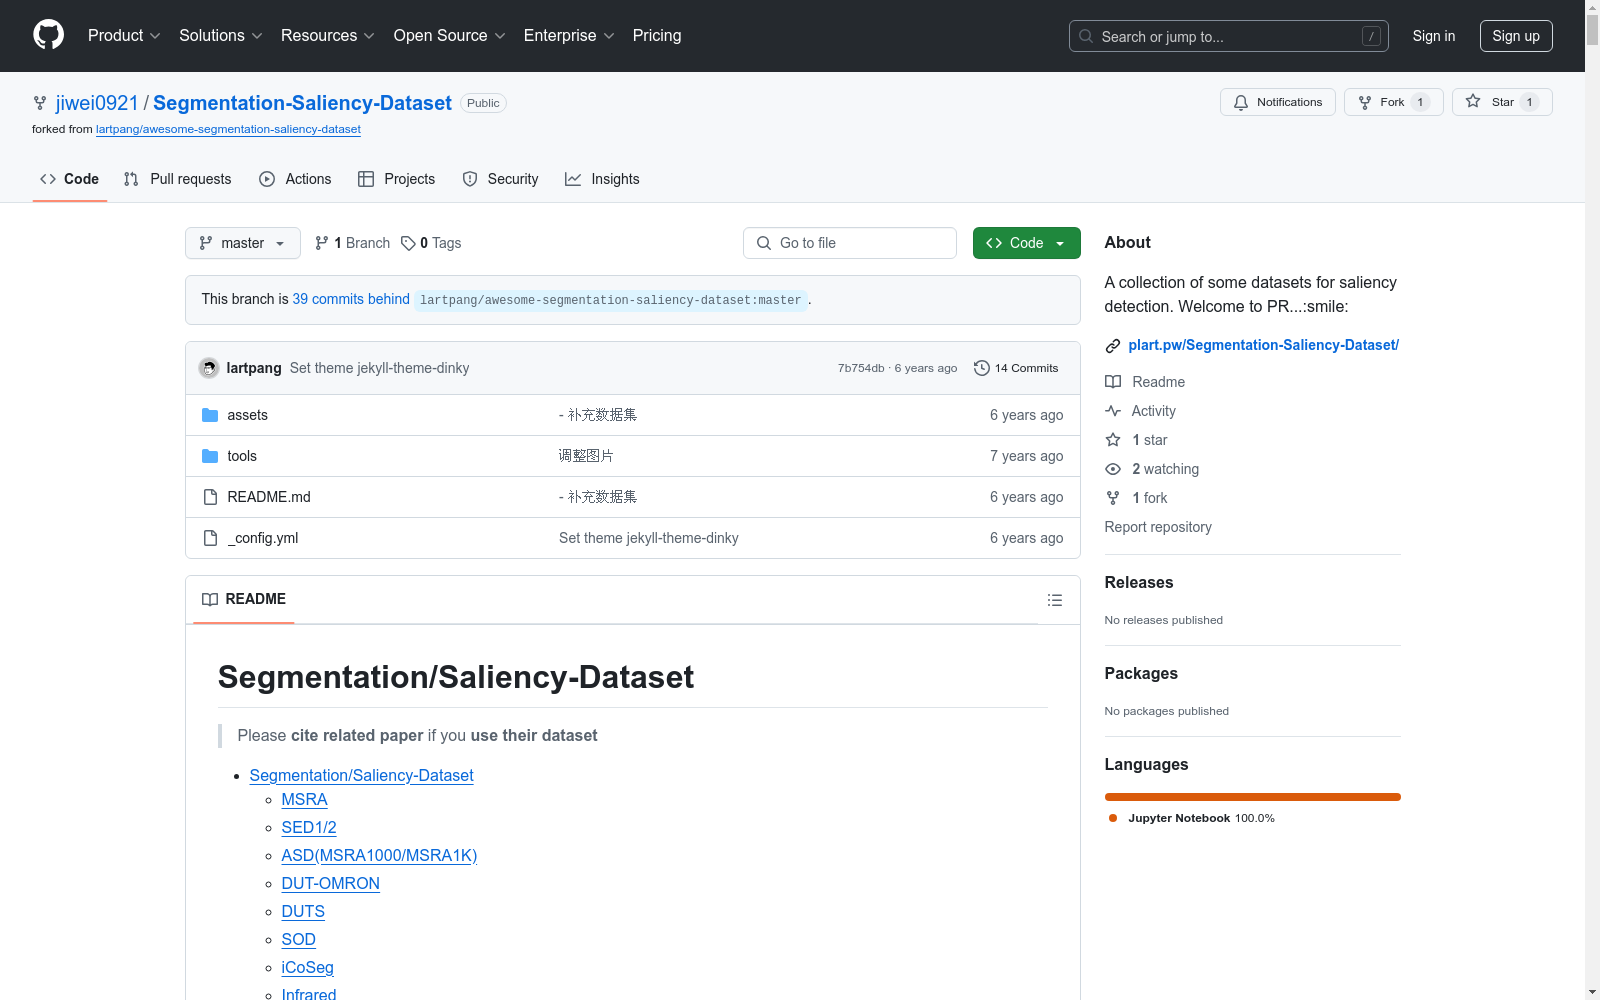The height and width of the screenshot is (1000, 1600).
Task: Switch to the Security tab
Action: click(x=501, y=179)
